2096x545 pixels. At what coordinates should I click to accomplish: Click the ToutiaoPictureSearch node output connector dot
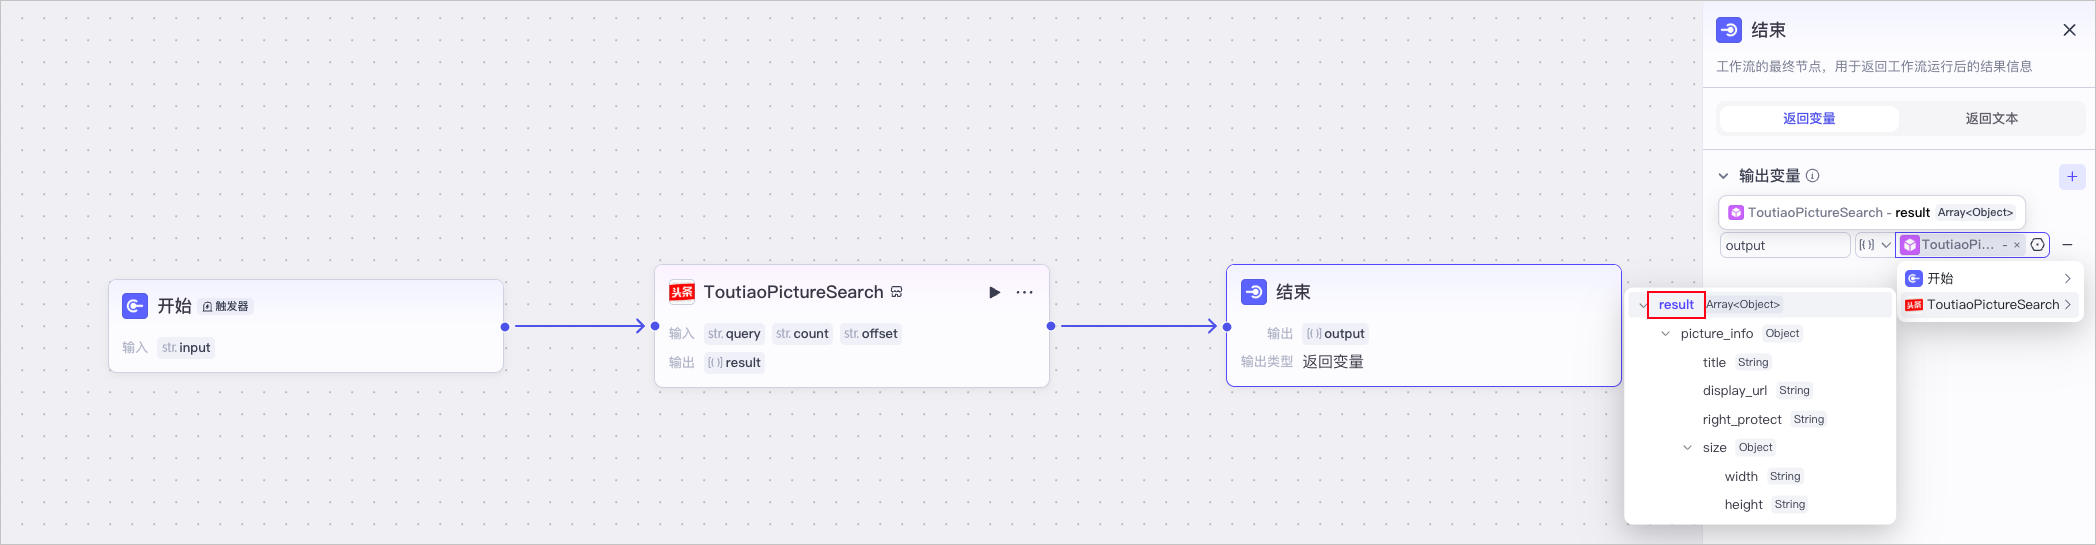(x=1051, y=326)
